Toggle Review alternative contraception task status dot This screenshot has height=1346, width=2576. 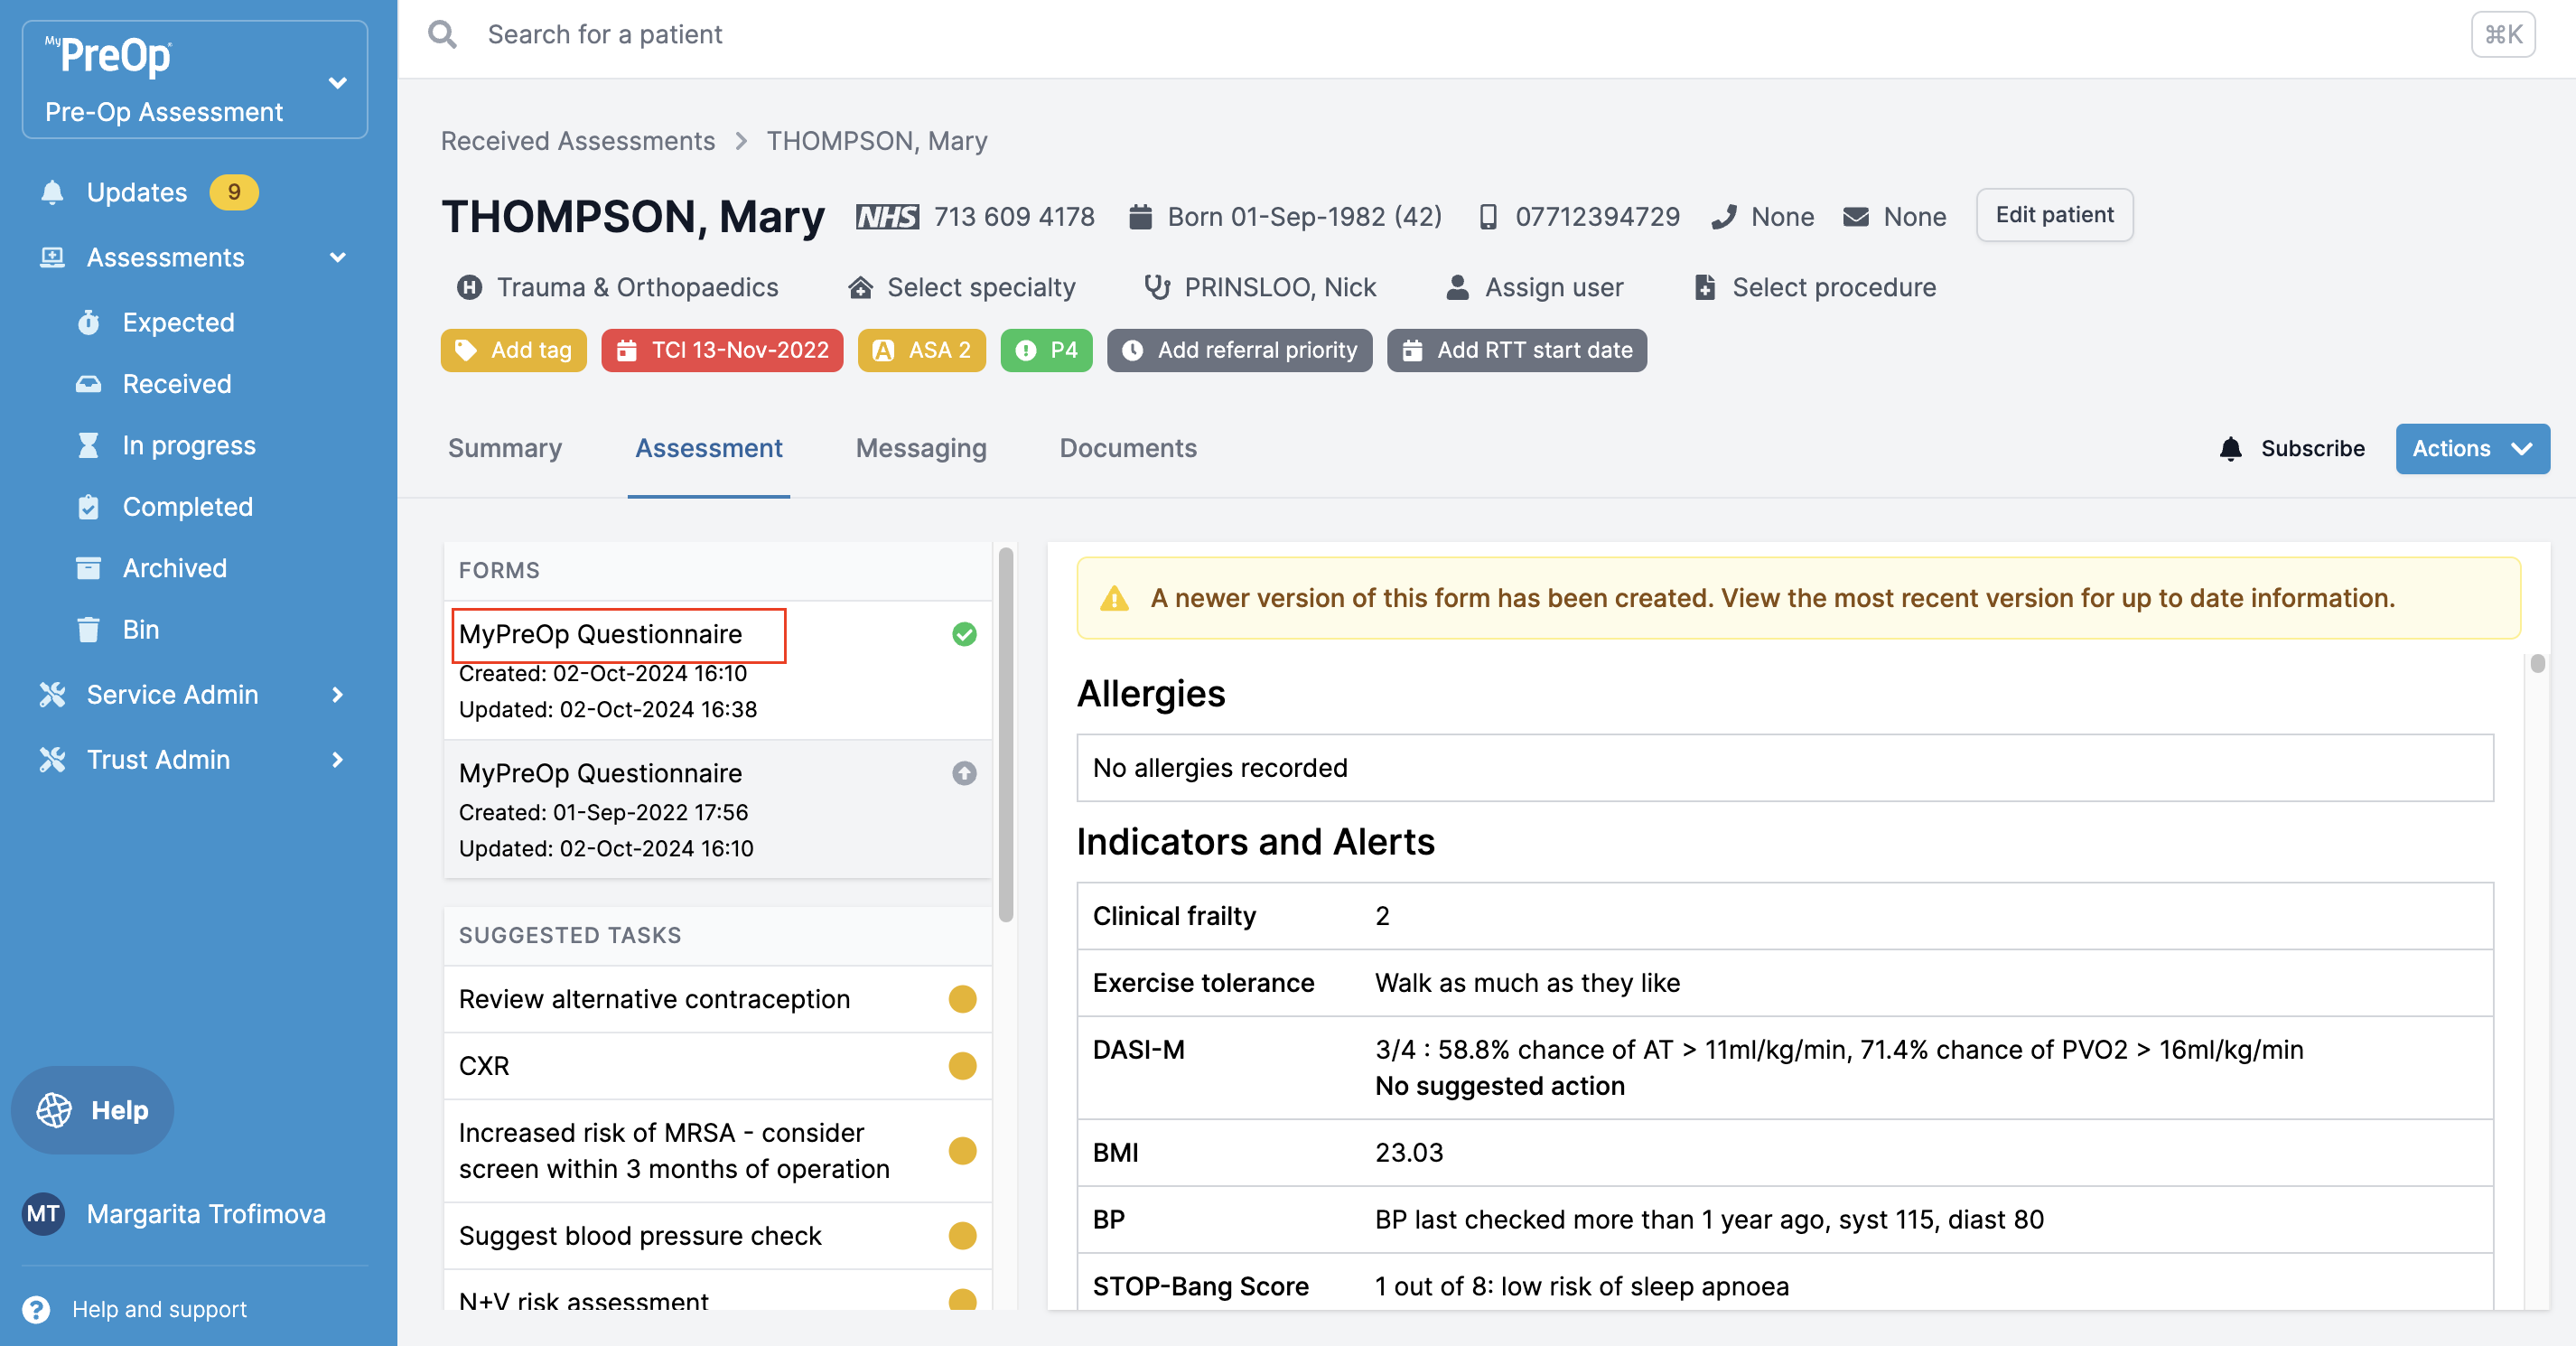click(x=961, y=998)
